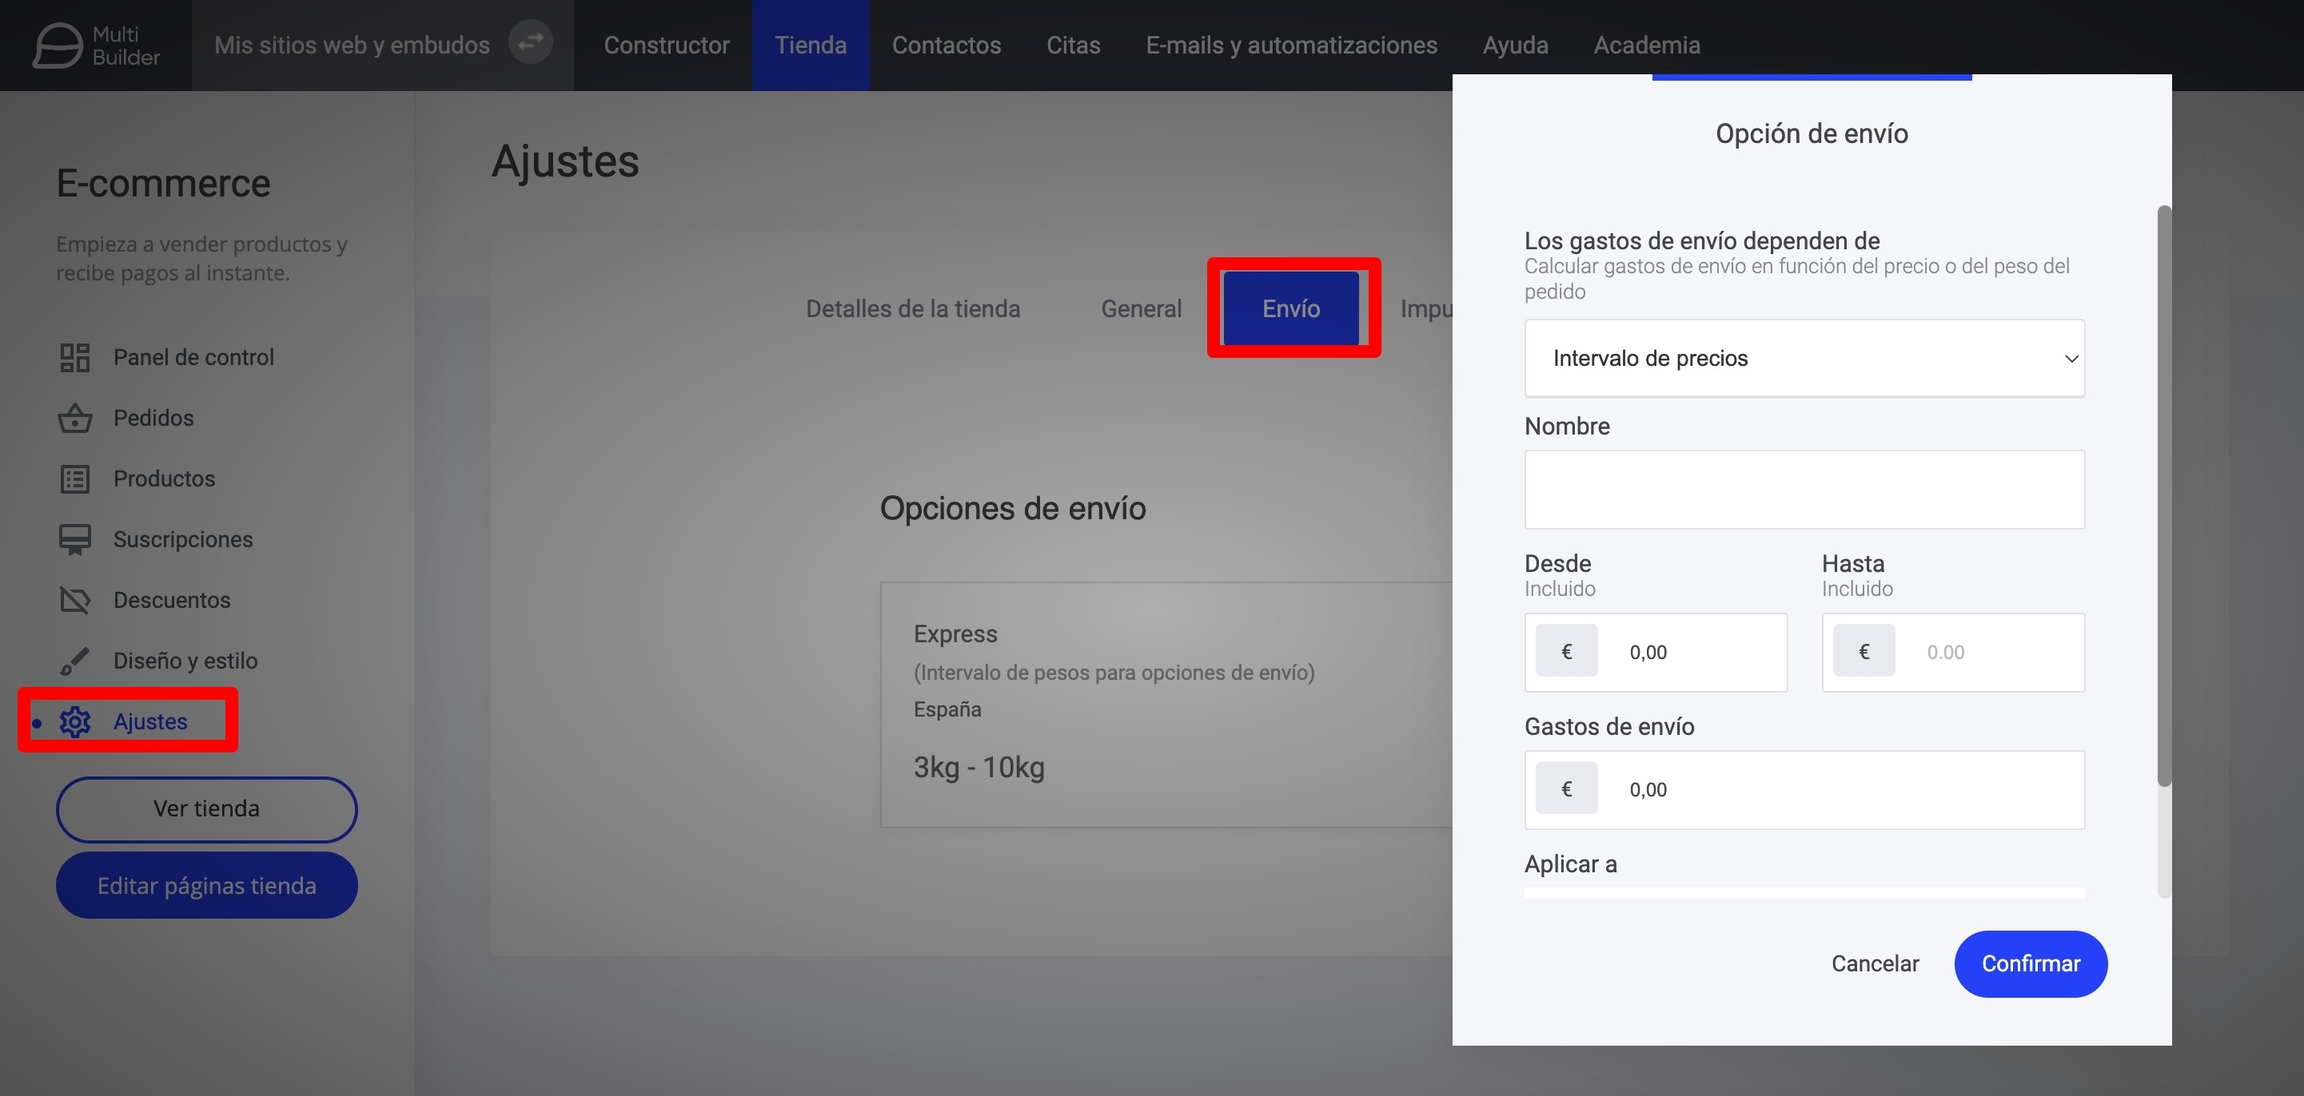This screenshot has height=1096, width=2304.
Task: Click the Pedidos basket icon
Action: coord(75,418)
